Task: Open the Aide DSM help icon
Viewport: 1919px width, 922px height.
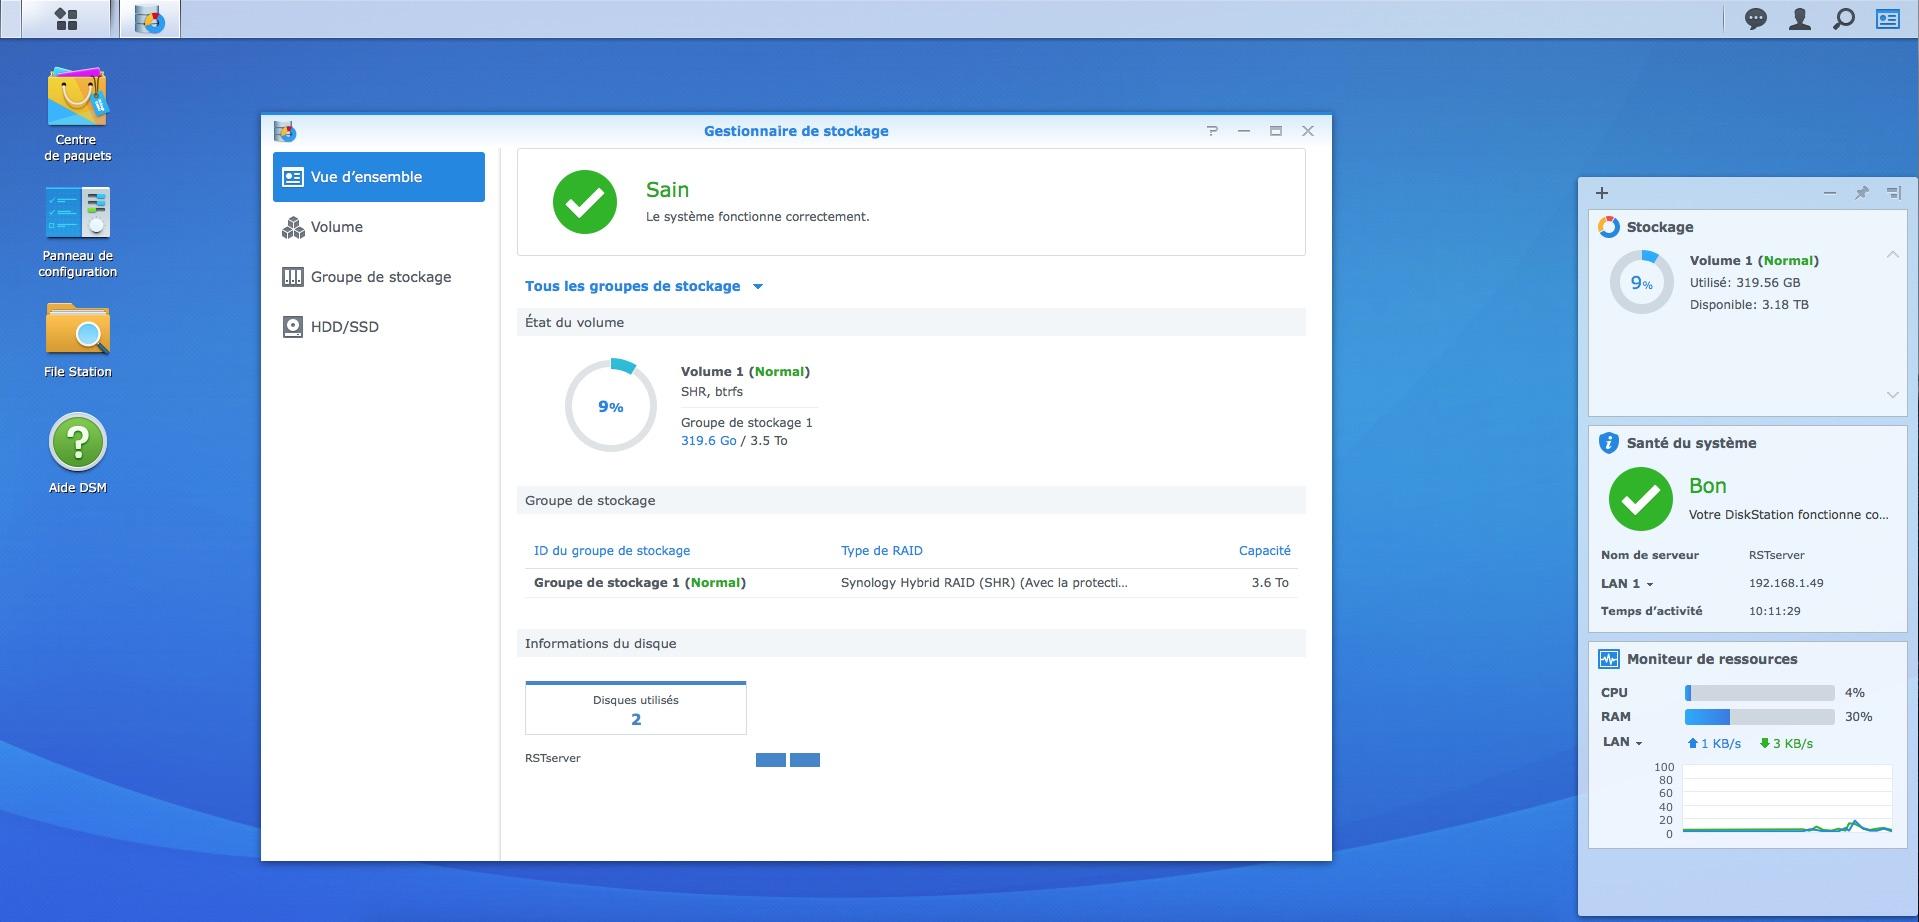Action: [77, 443]
